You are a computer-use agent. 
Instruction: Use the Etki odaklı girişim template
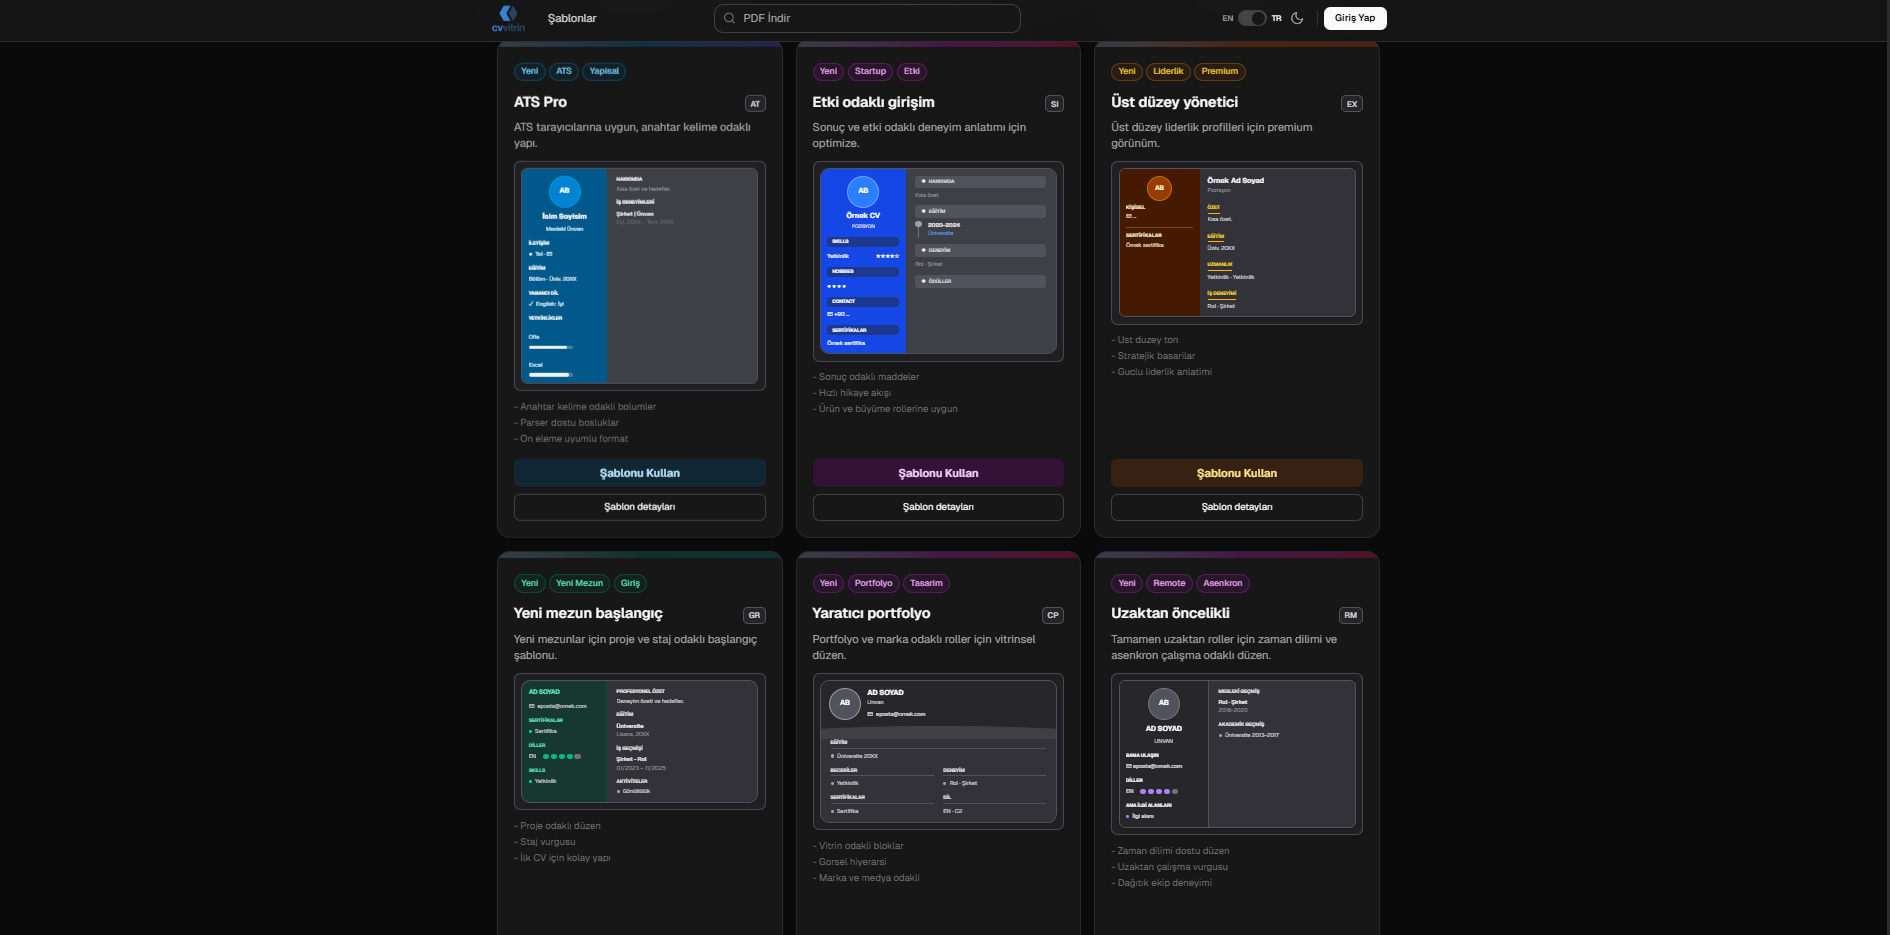click(938, 473)
